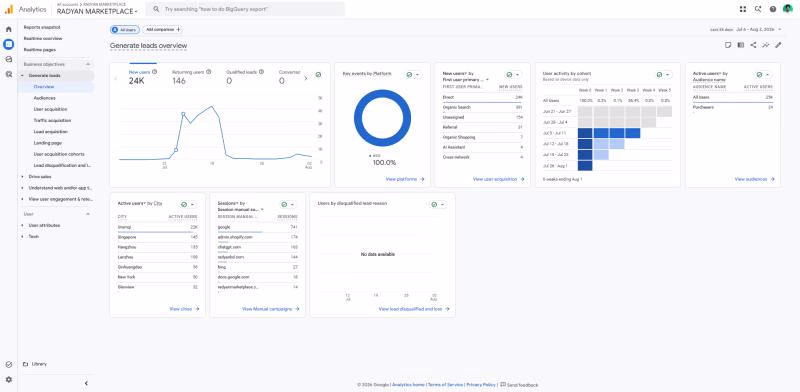Expand the Drive sales section
The width and height of the screenshot is (800, 392).
click(22, 177)
